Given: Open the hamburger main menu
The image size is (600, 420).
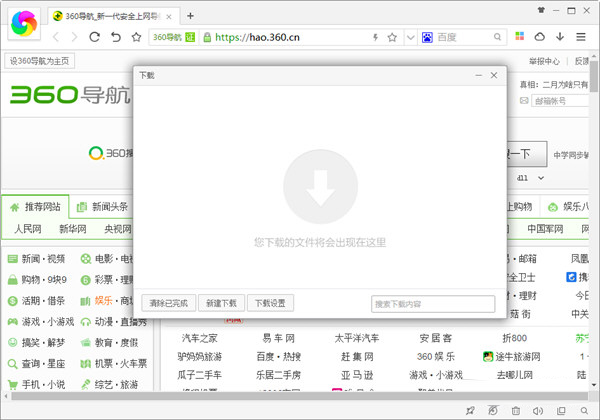Looking at the screenshot, I should pyautogui.click(x=581, y=37).
